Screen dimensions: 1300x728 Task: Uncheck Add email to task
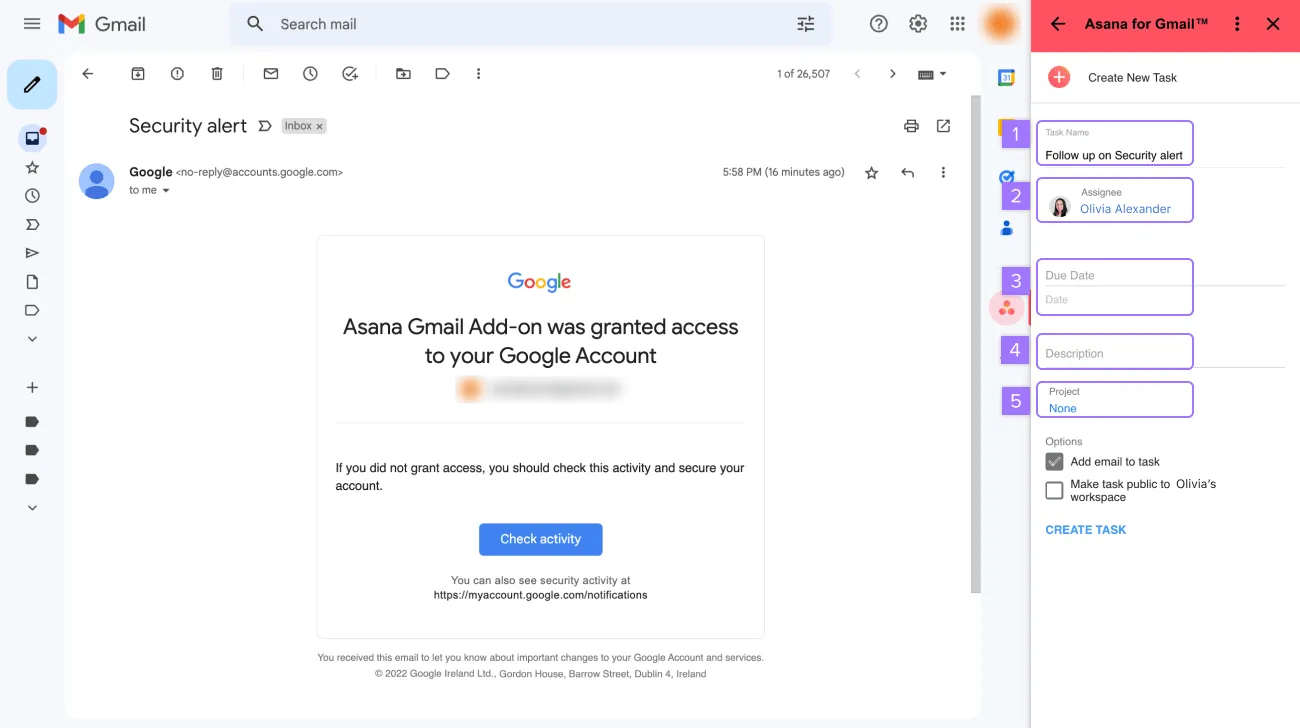pyautogui.click(x=1054, y=461)
